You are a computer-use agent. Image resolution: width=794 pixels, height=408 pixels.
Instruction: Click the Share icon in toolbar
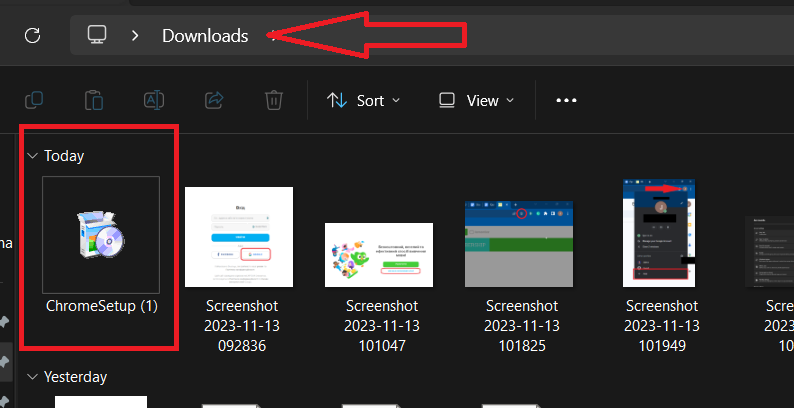pyautogui.click(x=214, y=100)
